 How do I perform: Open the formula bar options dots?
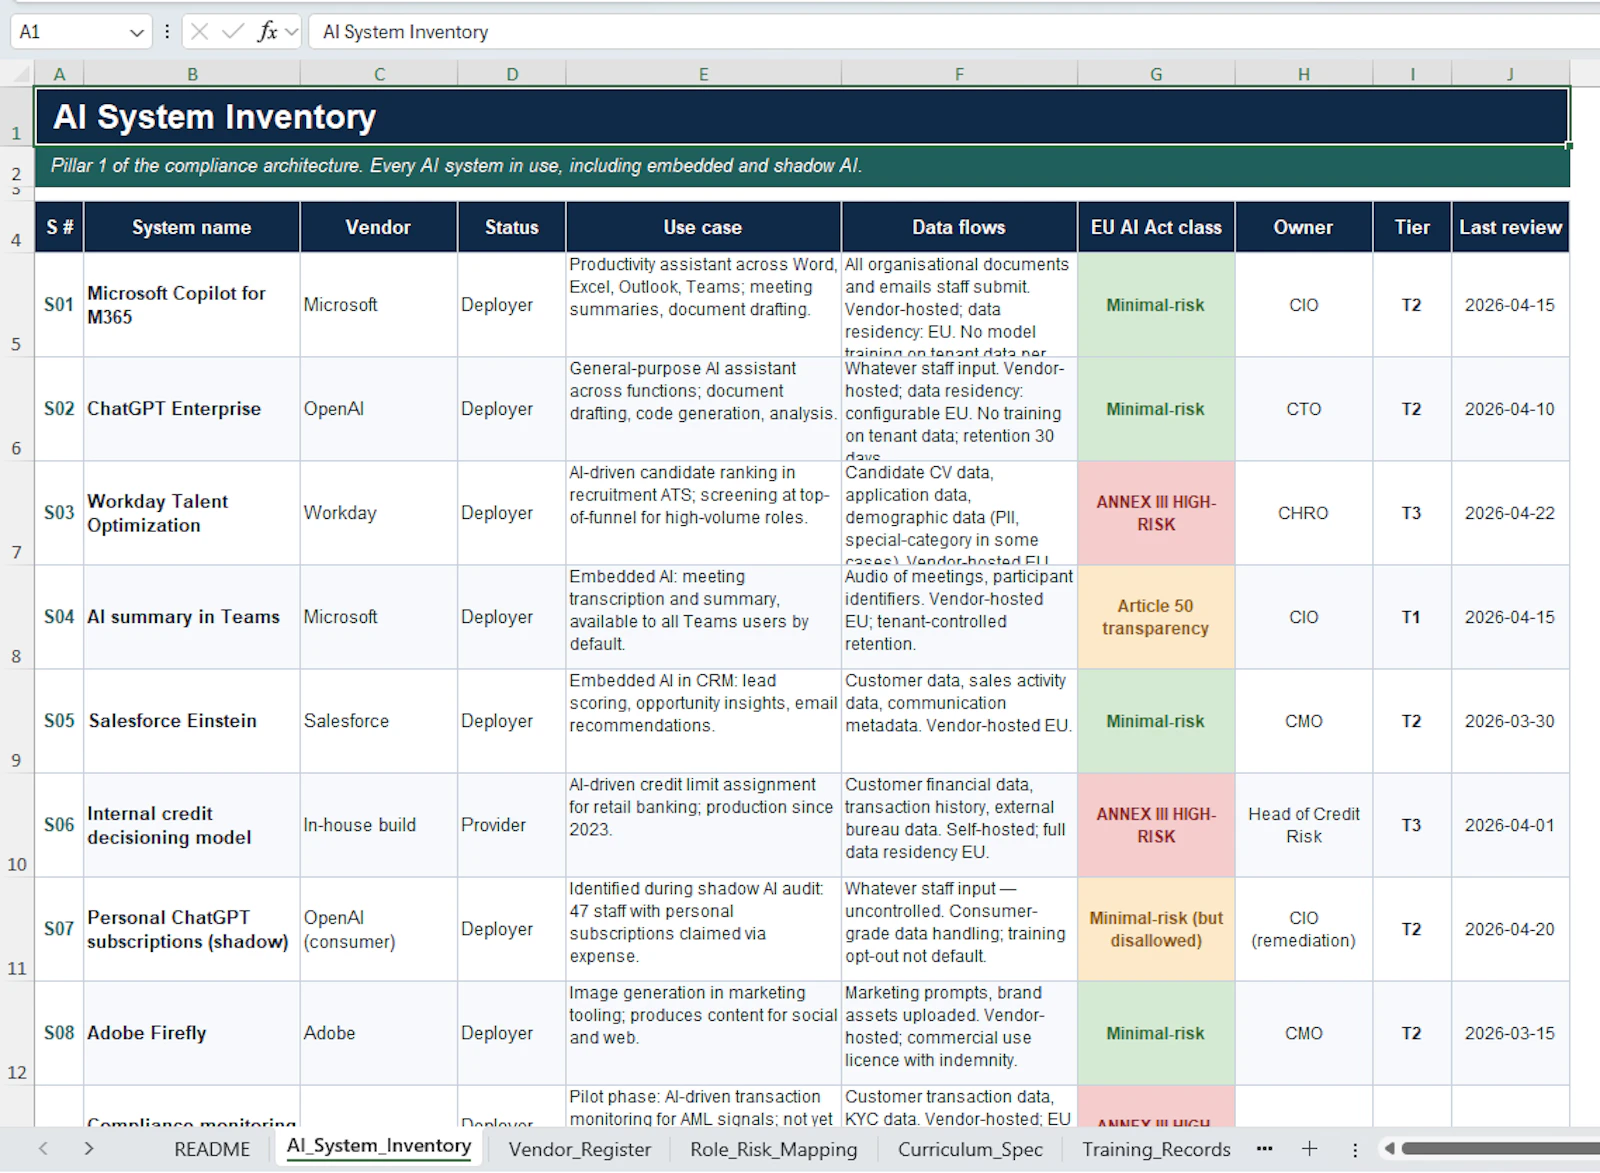[x=167, y=32]
